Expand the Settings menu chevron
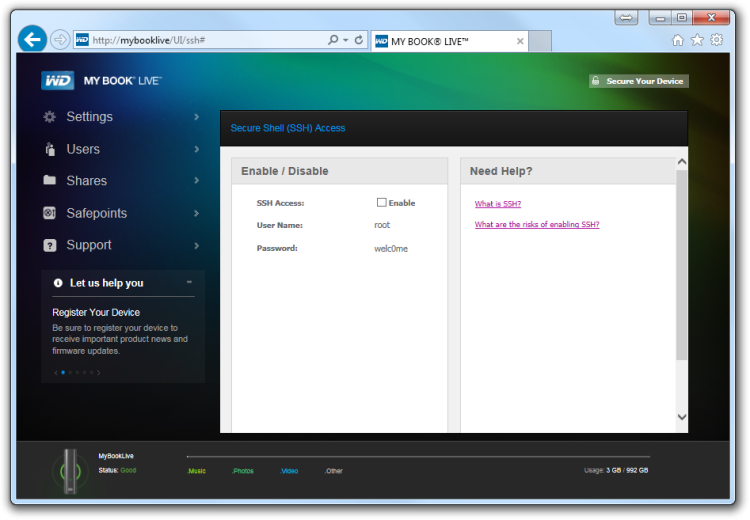The height and width of the screenshot is (520, 750). [196, 117]
